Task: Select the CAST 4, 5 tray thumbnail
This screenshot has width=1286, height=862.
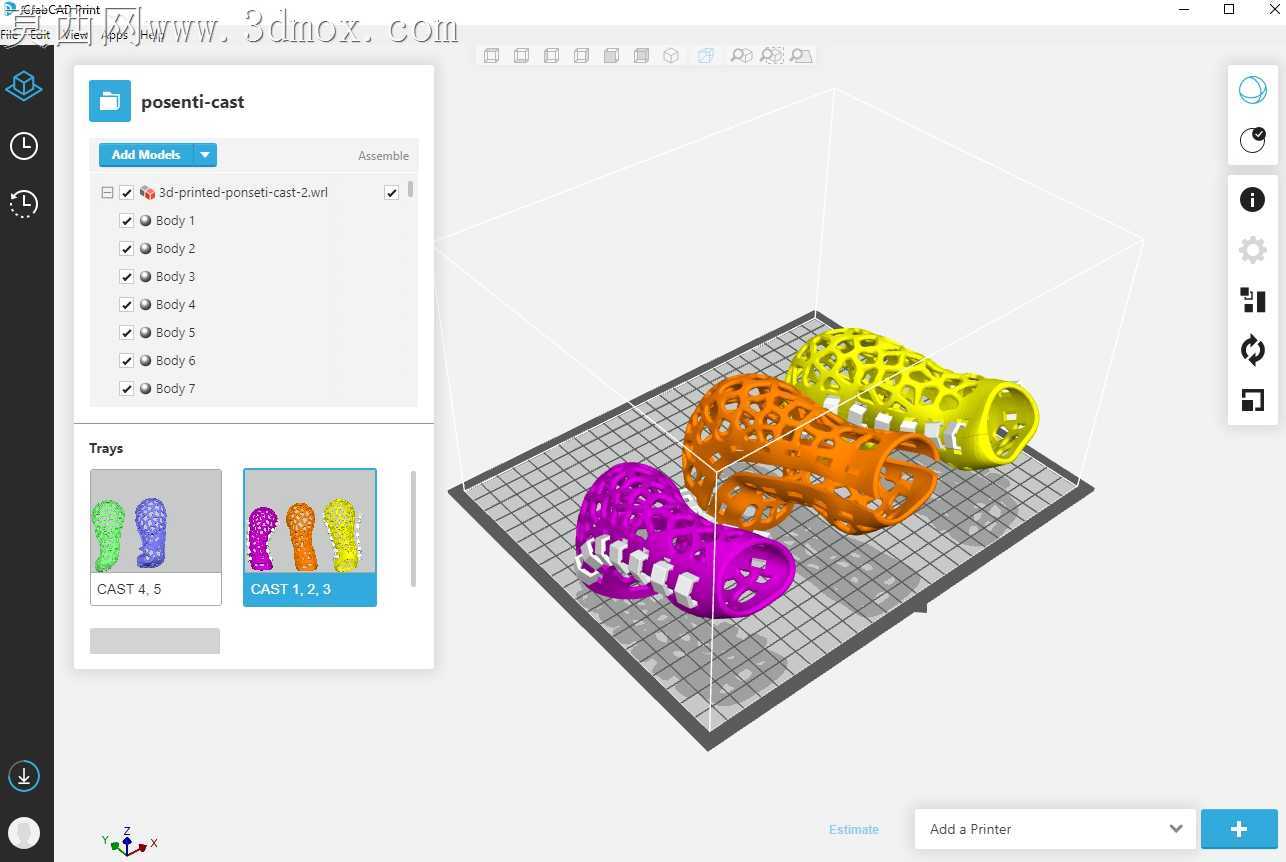Action: pos(156,537)
